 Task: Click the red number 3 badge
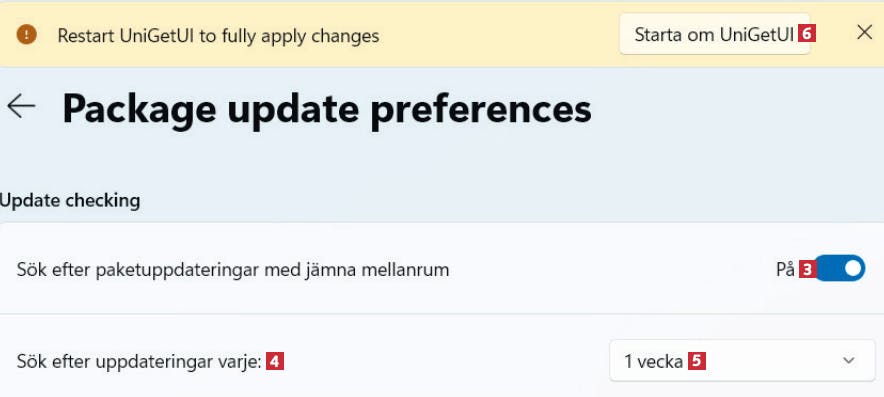[x=807, y=270]
